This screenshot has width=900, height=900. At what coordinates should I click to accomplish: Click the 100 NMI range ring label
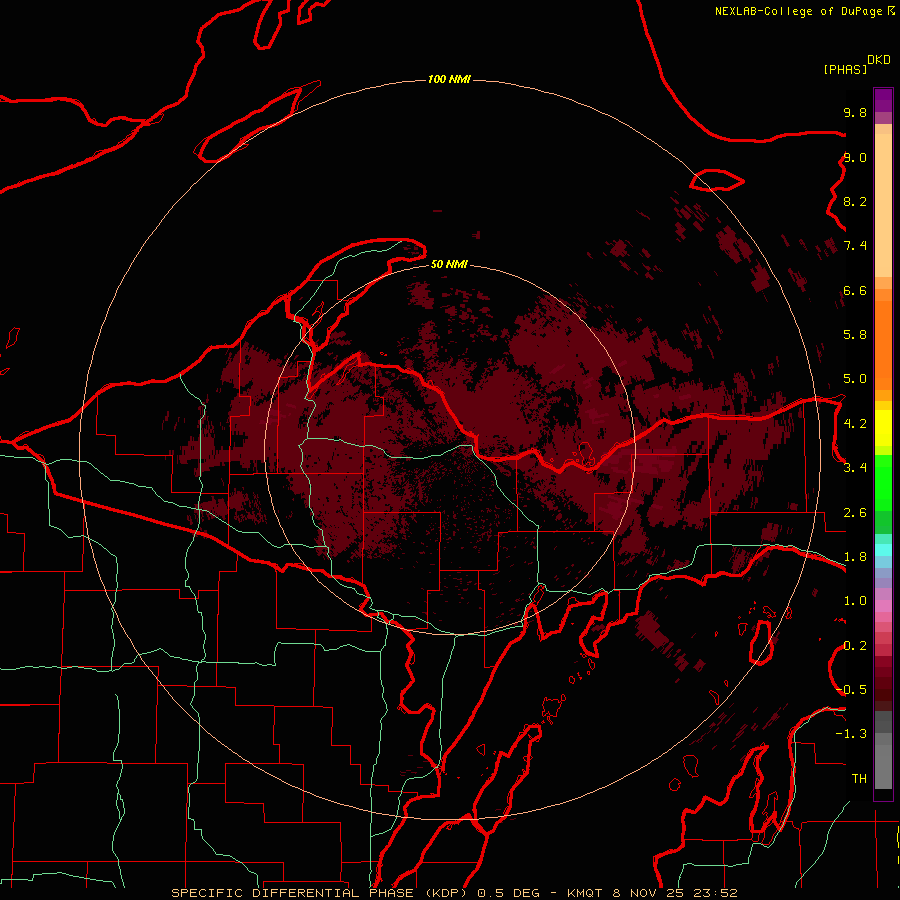[x=449, y=79]
